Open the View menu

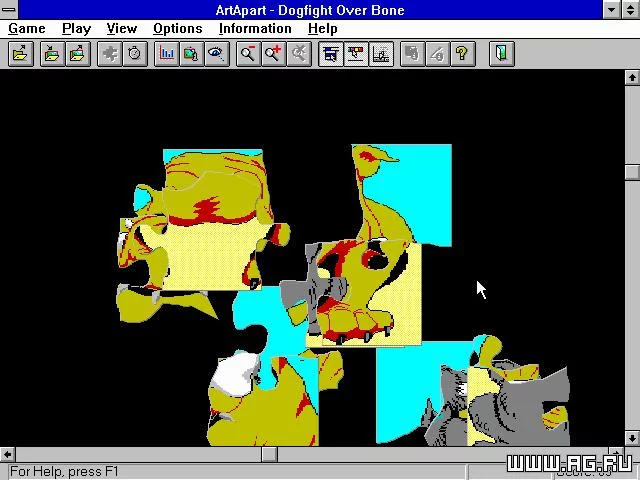click(x=122, y=29)
